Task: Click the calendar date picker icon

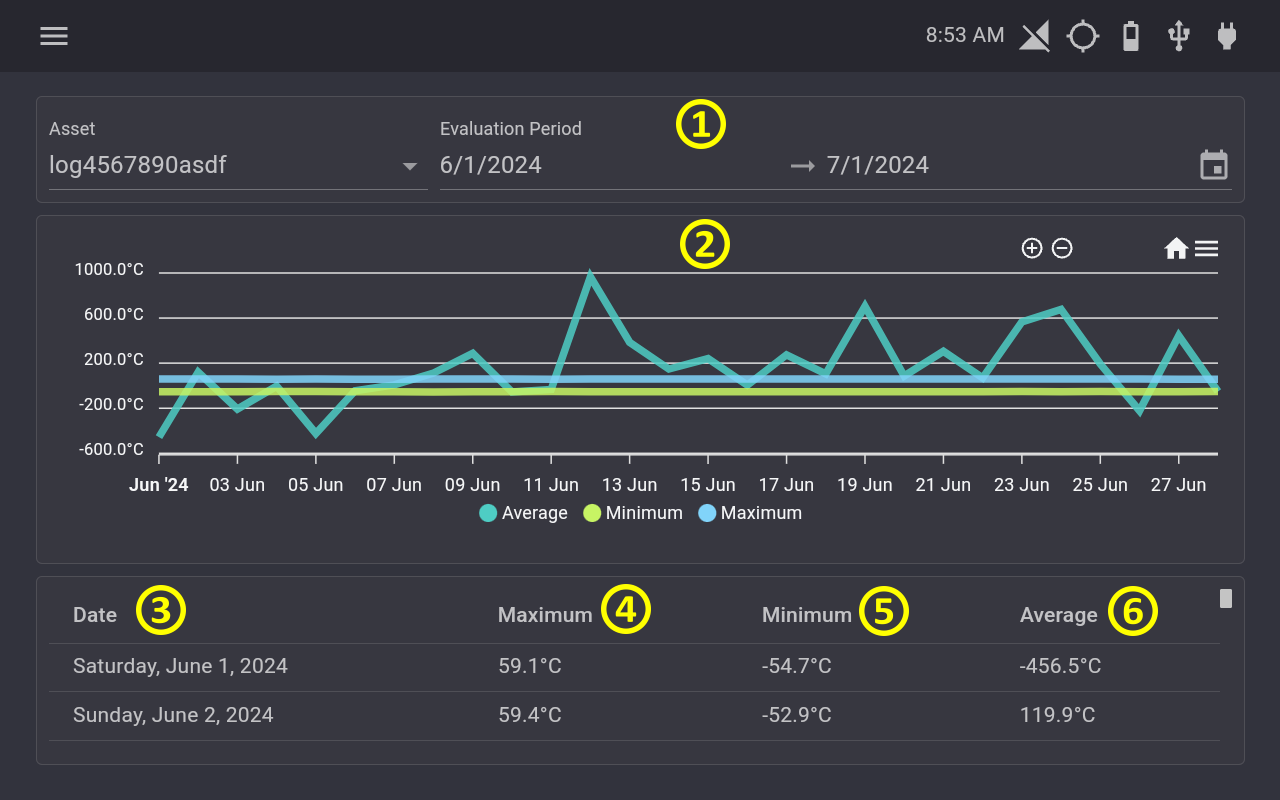Action: [1214, 165]
